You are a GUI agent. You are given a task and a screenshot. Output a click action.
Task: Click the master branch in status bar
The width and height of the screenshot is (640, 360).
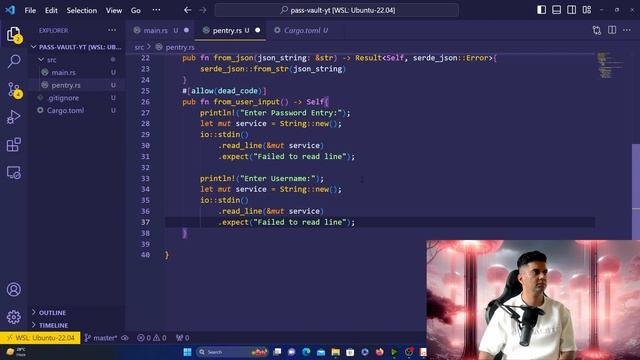(101, 338)
